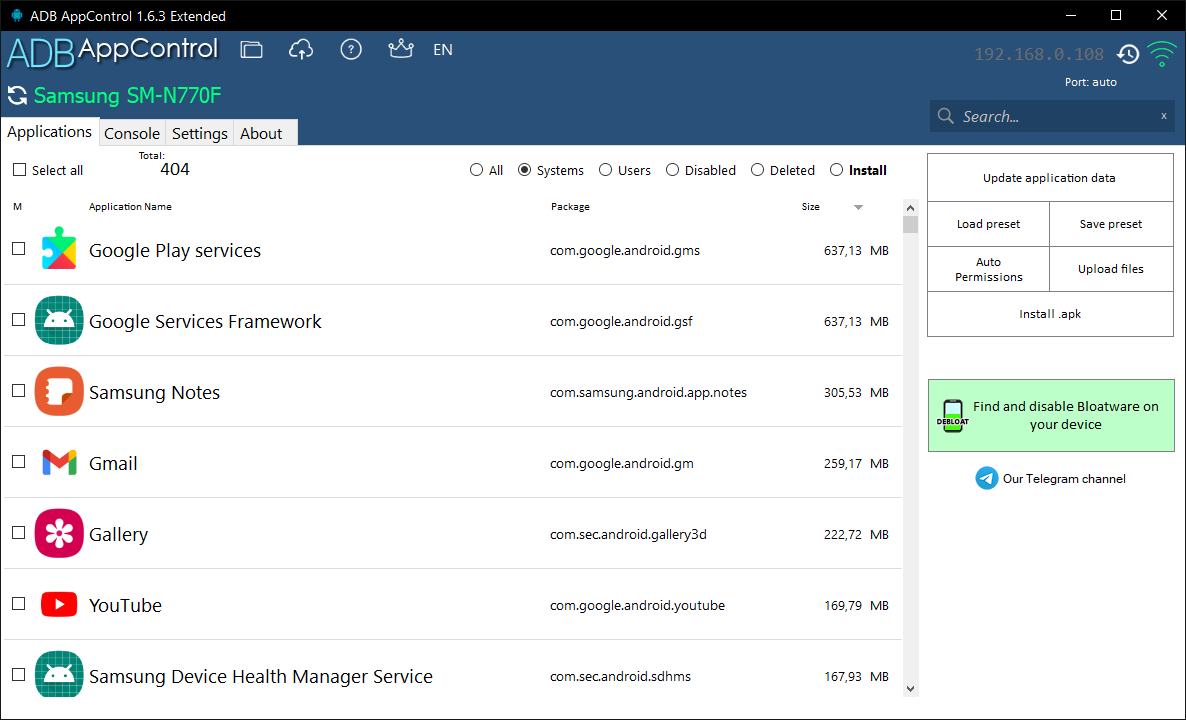The height and width of the screenshot is (720, 1186).
Task: Click Samsung Device Health Manager Service icon
Action: 59,674
